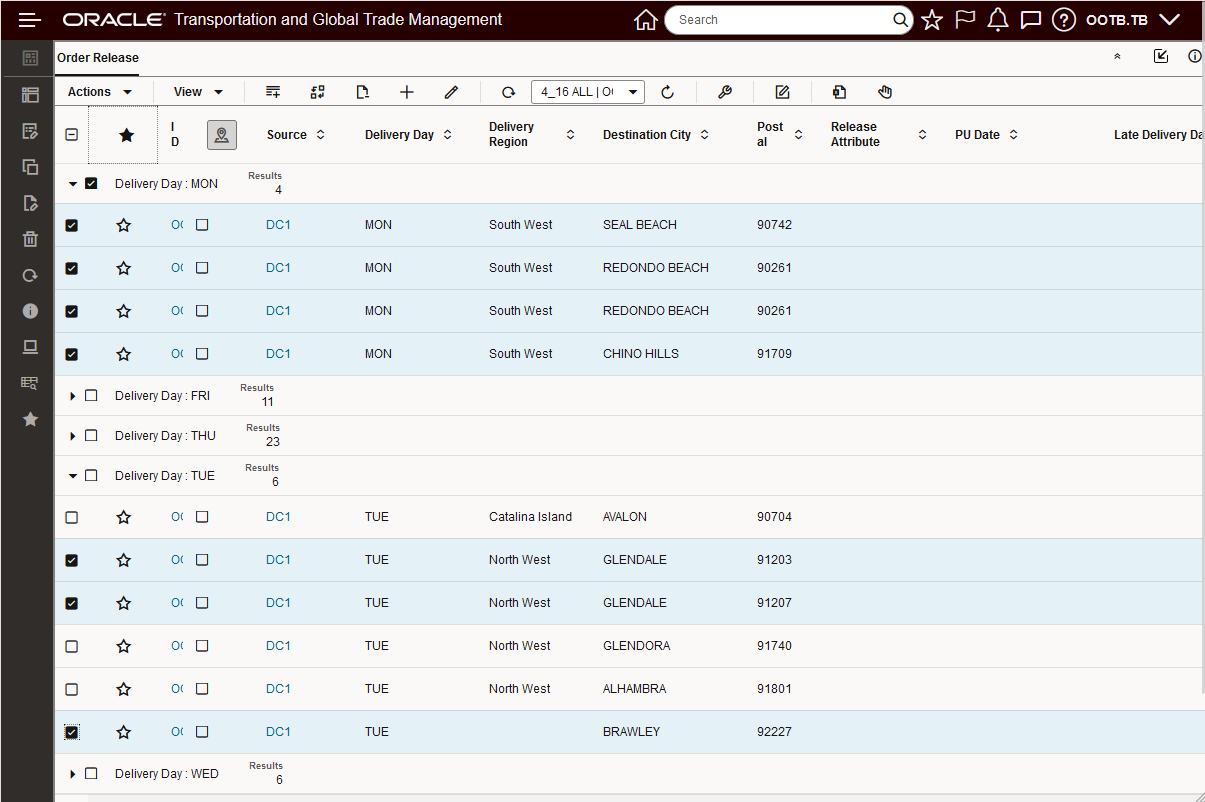Open the Actions menu
This screenshot has width=1205, height=802.
pyautogui.click(x=100, y=92)
